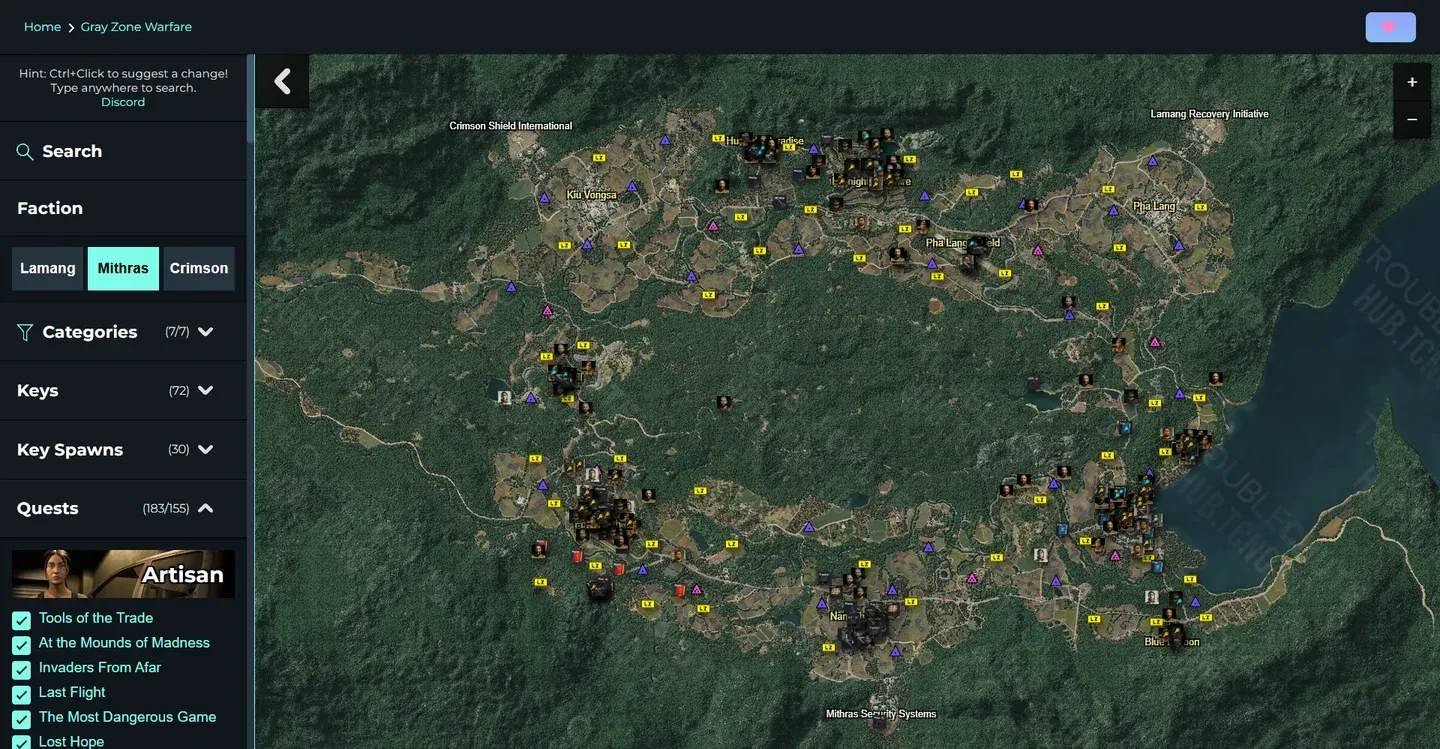This screenshot has height=749, width=1440.
Task: Select the purple triangle south of Nam Thaven cluster
Action: click(x=895, y=651)
